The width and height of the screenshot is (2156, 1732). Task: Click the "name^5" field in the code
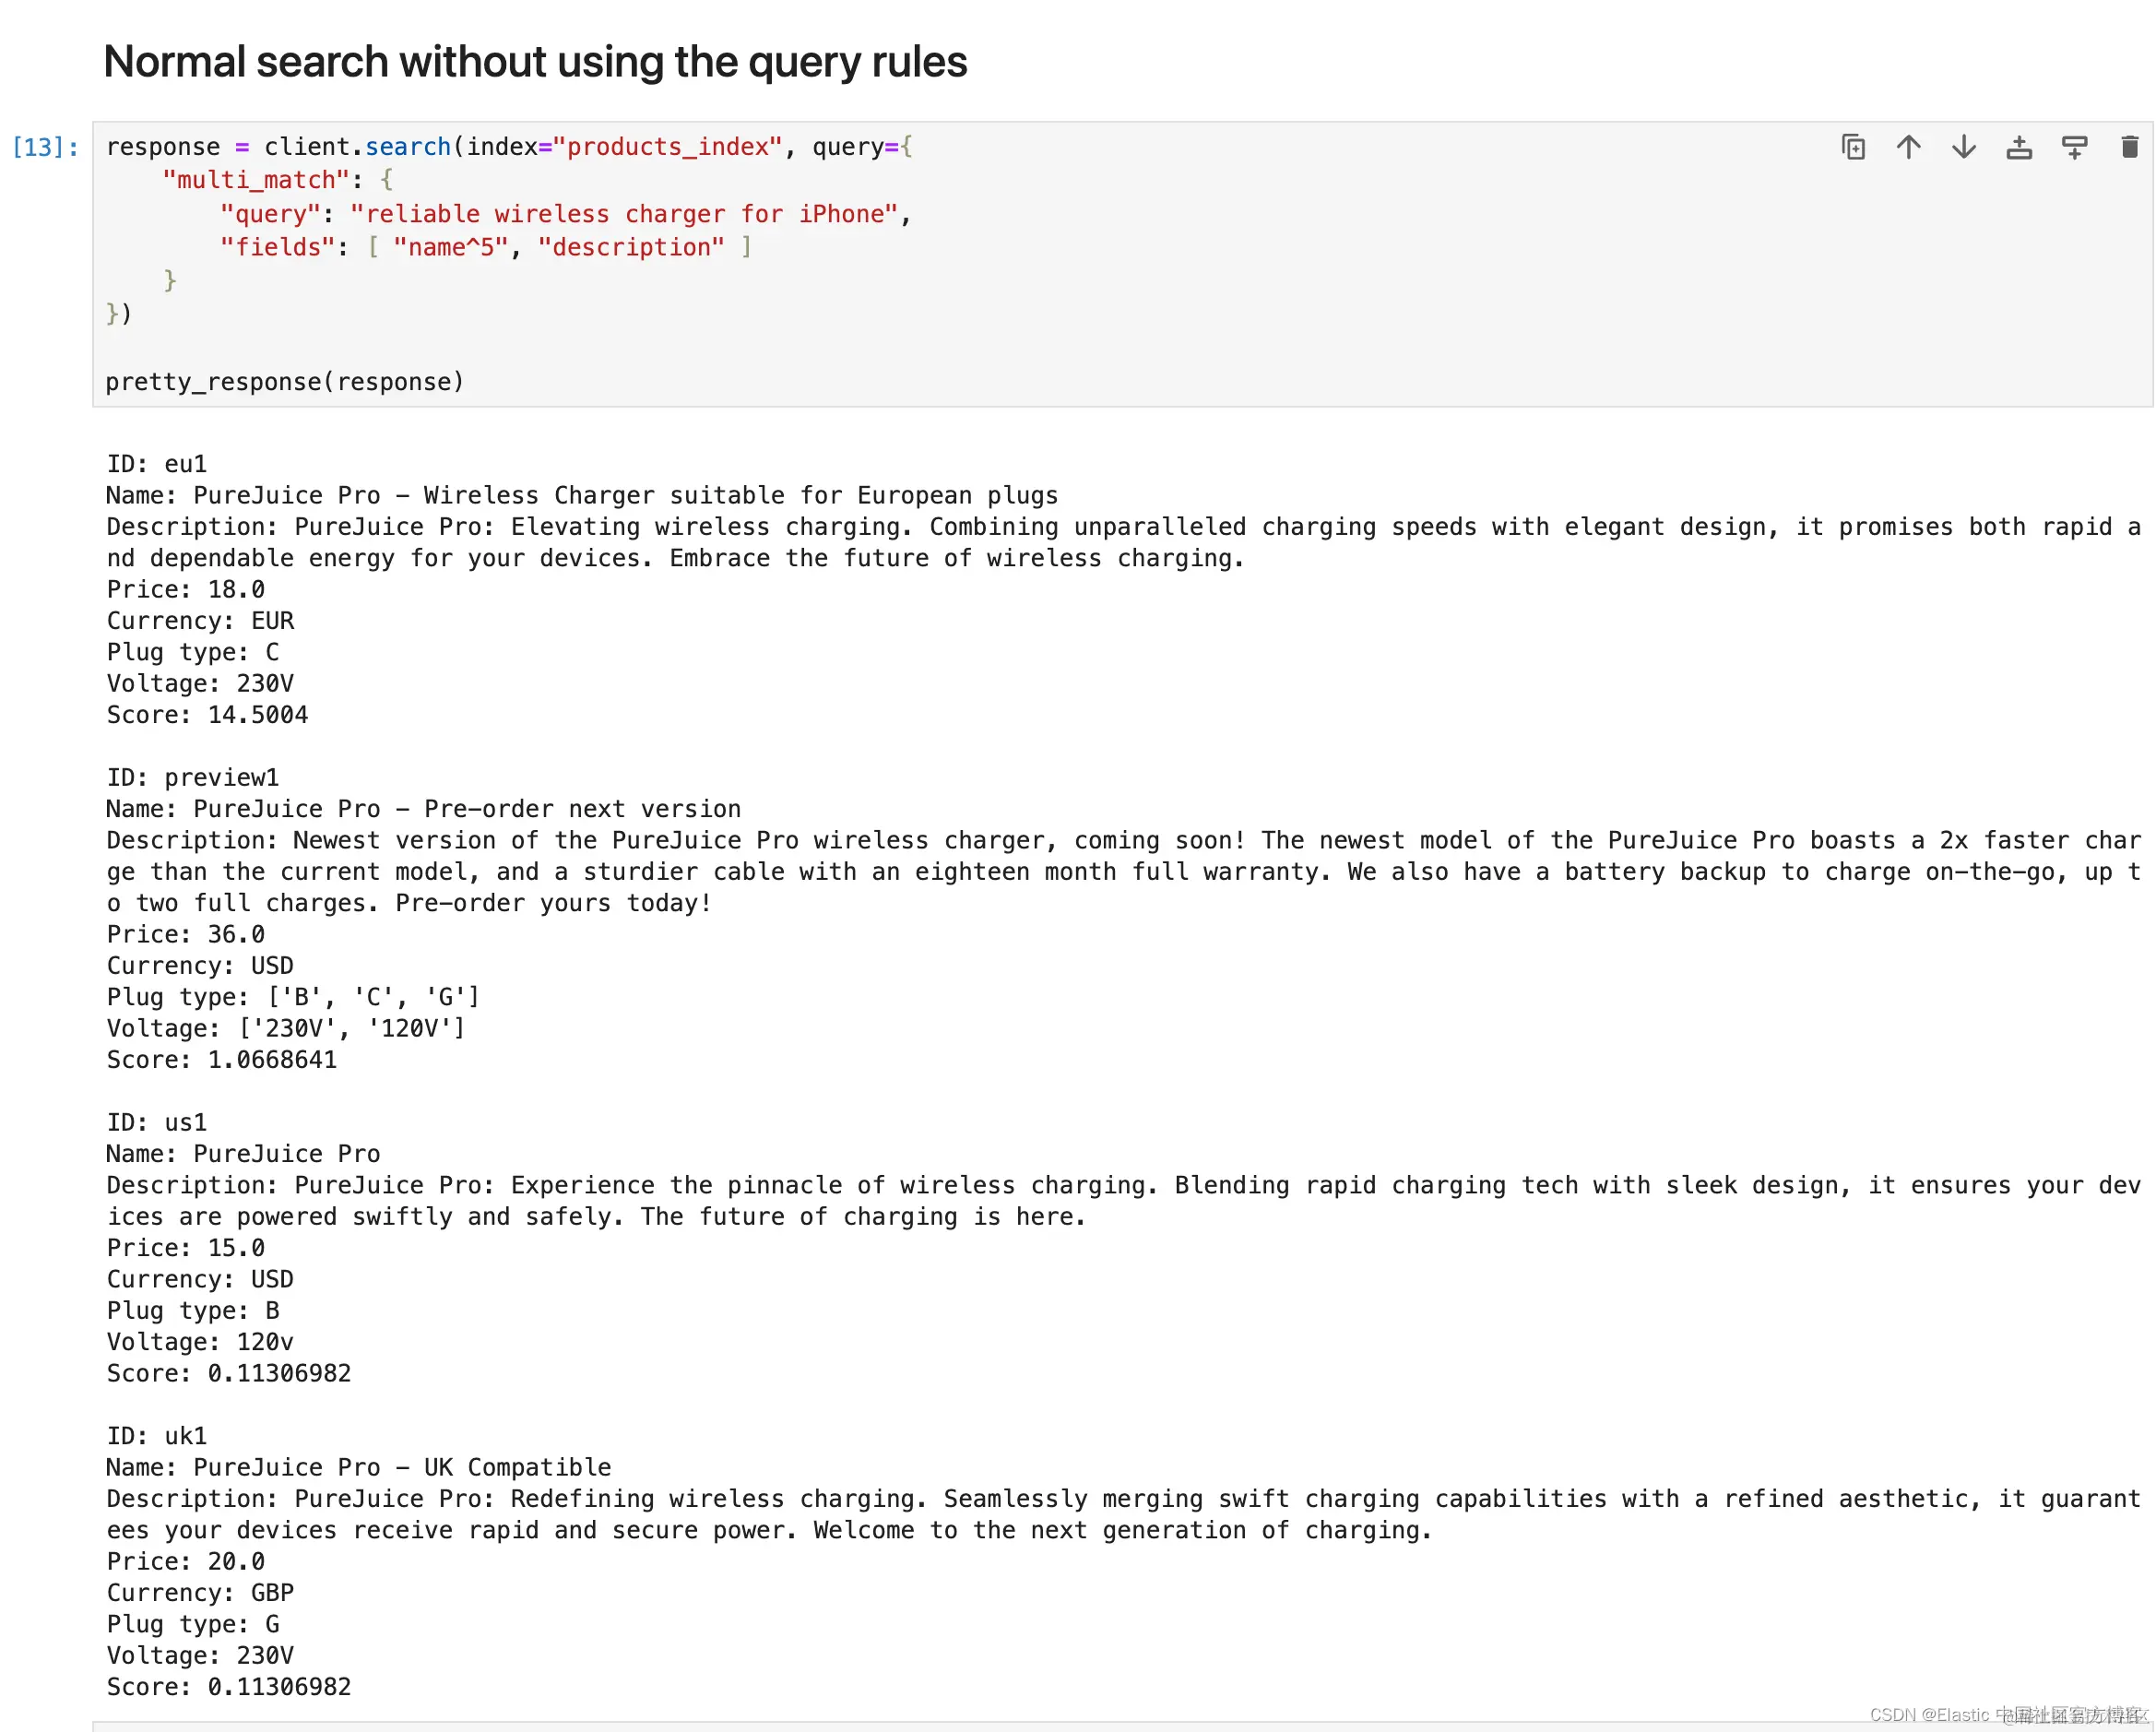pyautogui.click(x=450, y=247)
